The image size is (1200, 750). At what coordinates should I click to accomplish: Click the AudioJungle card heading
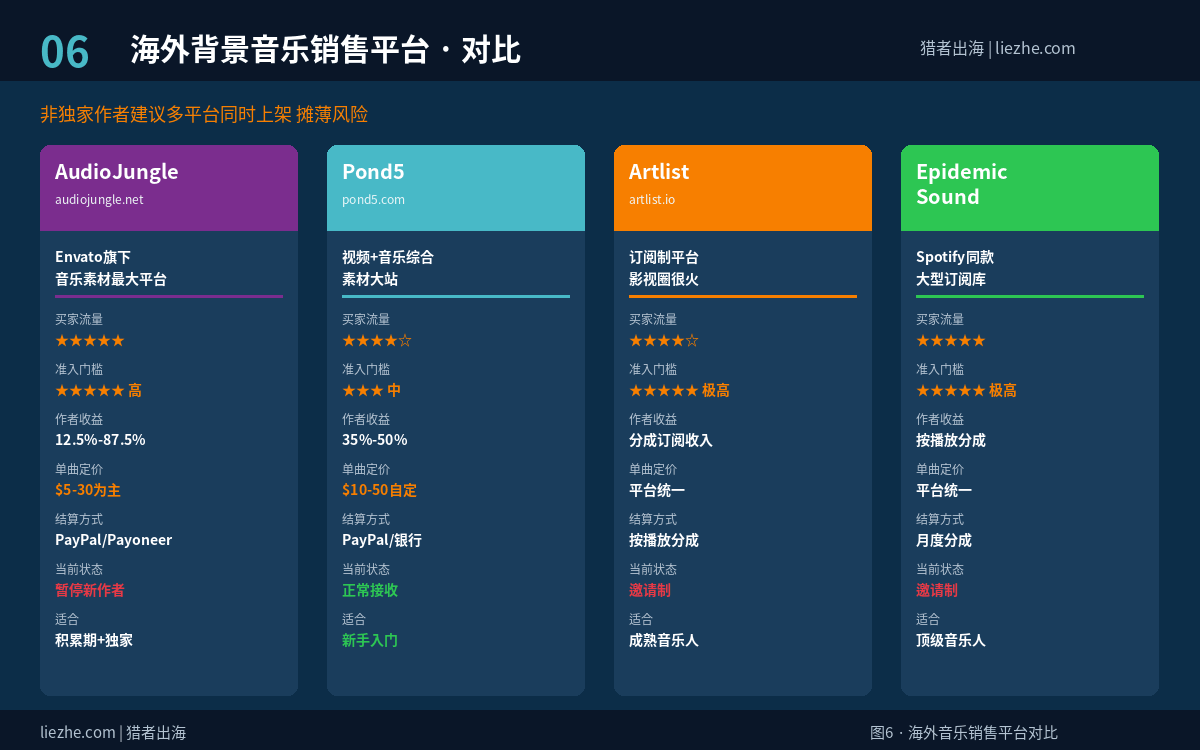coord(117,171)
